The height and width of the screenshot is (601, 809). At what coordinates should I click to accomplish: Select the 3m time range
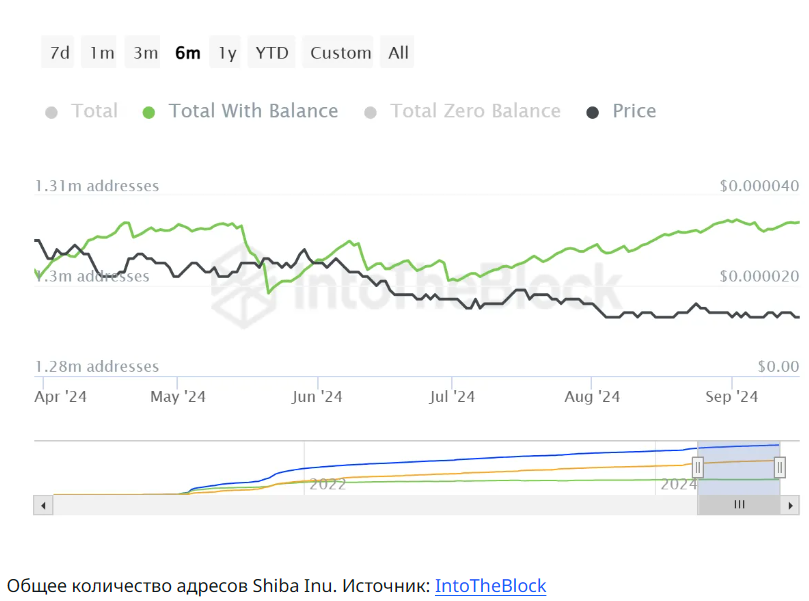[x=146, y=53]
